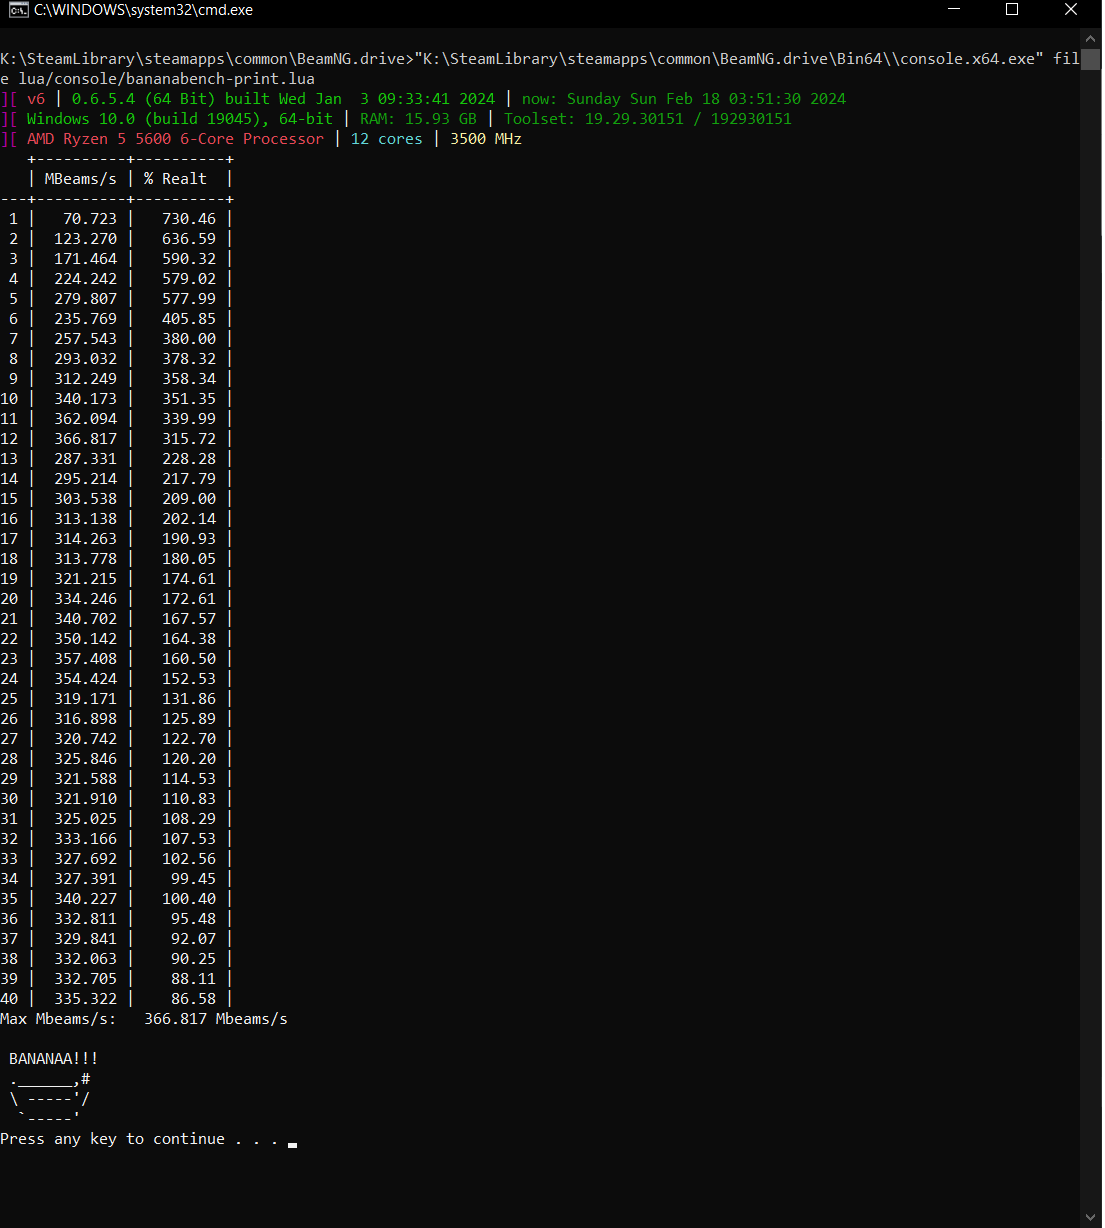Click the cmd.exe icon in title bar

pyautogui.click(x=18, y=10)
